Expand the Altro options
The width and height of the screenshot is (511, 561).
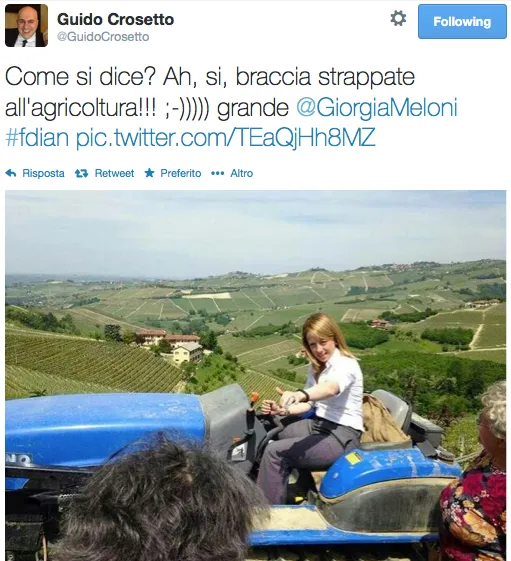click(242, 174)
